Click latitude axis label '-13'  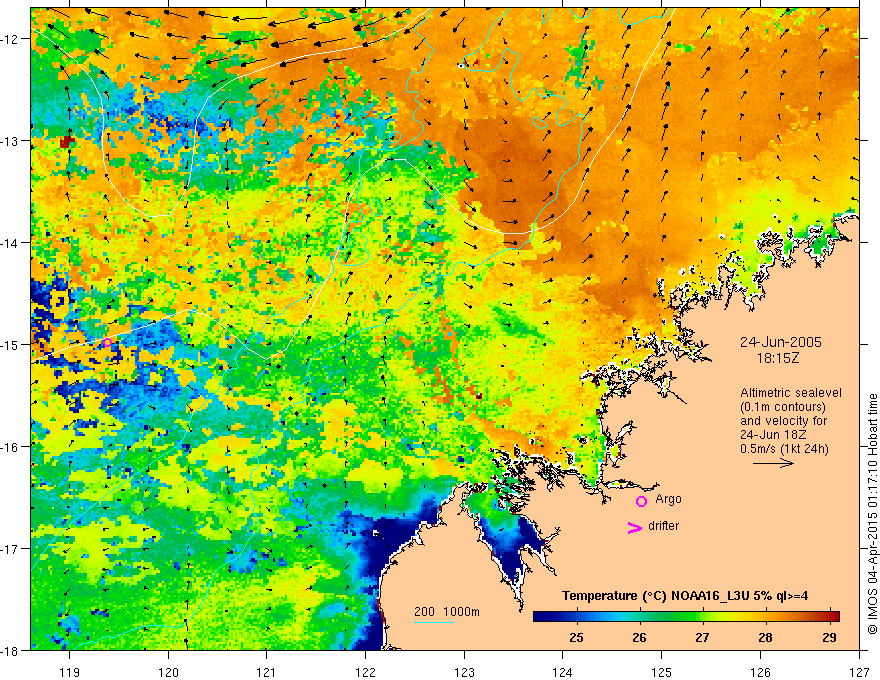(x=11, y=141)
